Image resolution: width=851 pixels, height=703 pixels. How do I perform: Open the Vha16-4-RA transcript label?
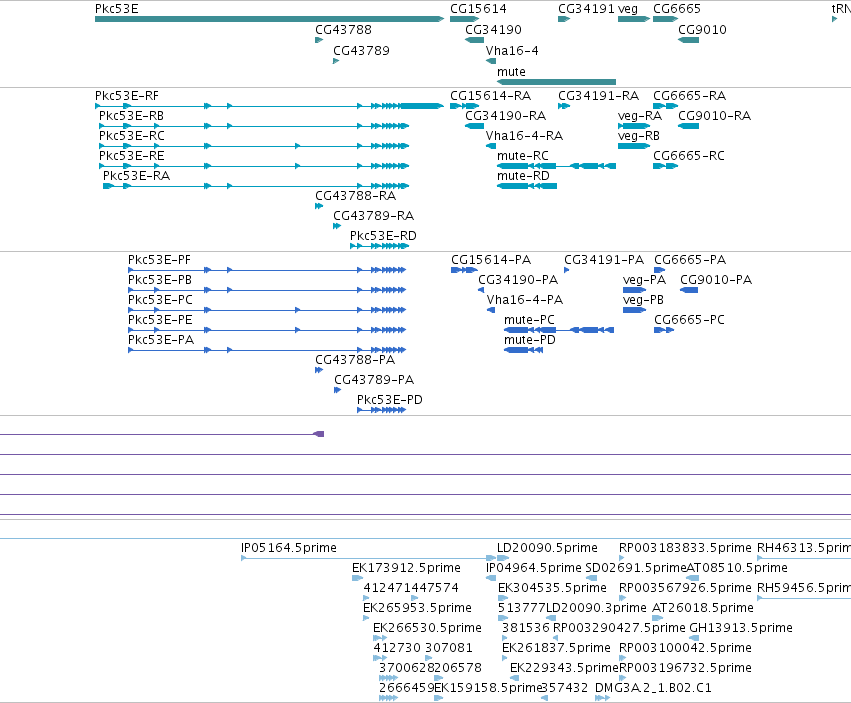pos(524,136)
